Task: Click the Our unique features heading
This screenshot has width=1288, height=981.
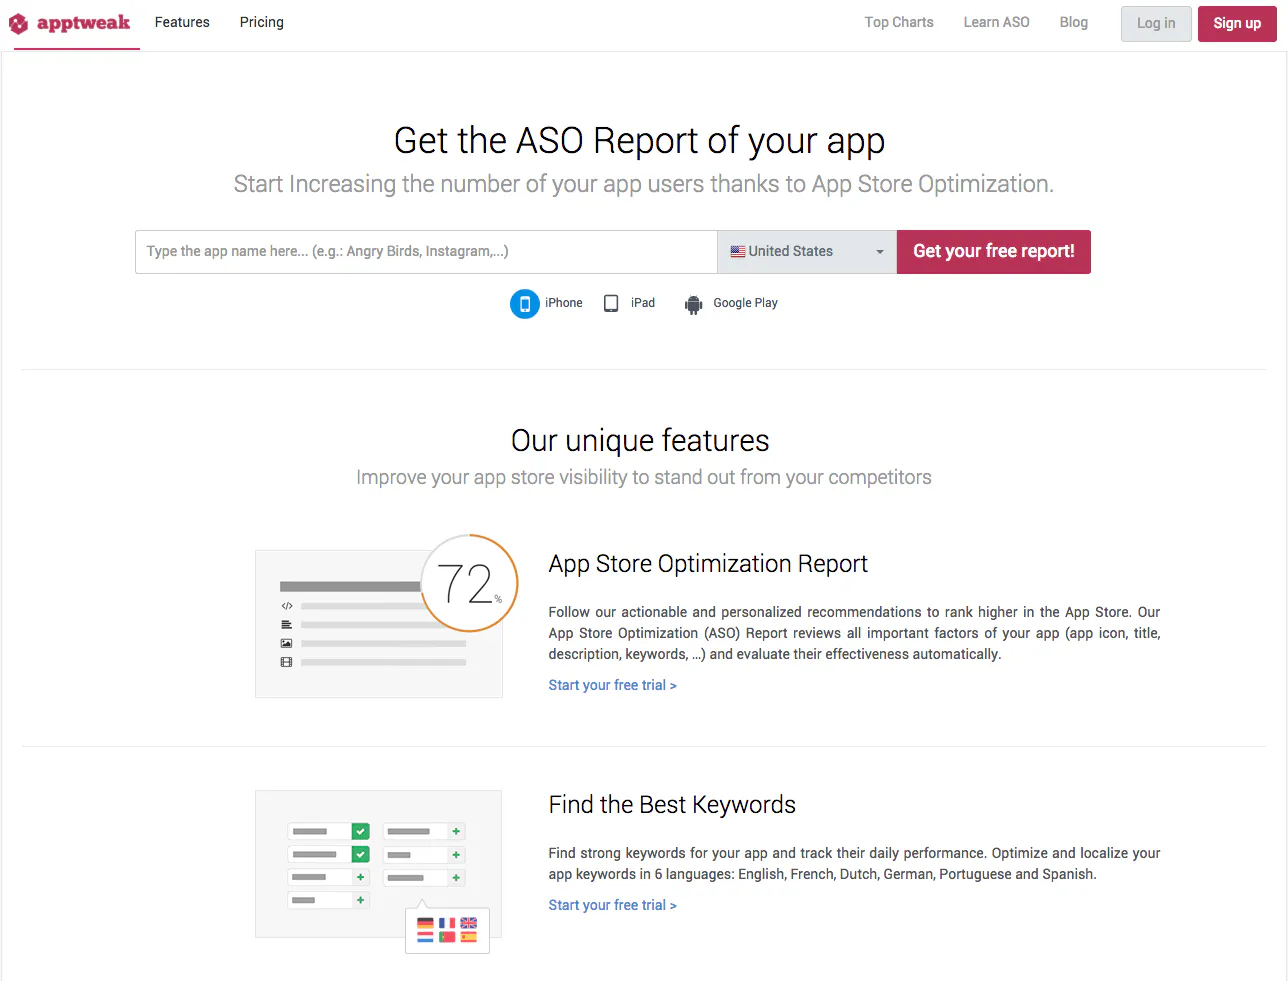Action: pos(640,441)
